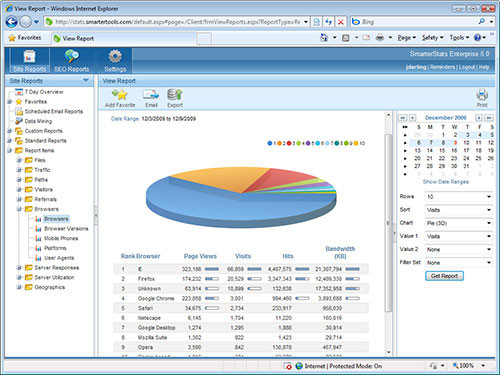Select December 9 in the calendar
This screenshot has width=500, height=375.
tap(455, 143)
